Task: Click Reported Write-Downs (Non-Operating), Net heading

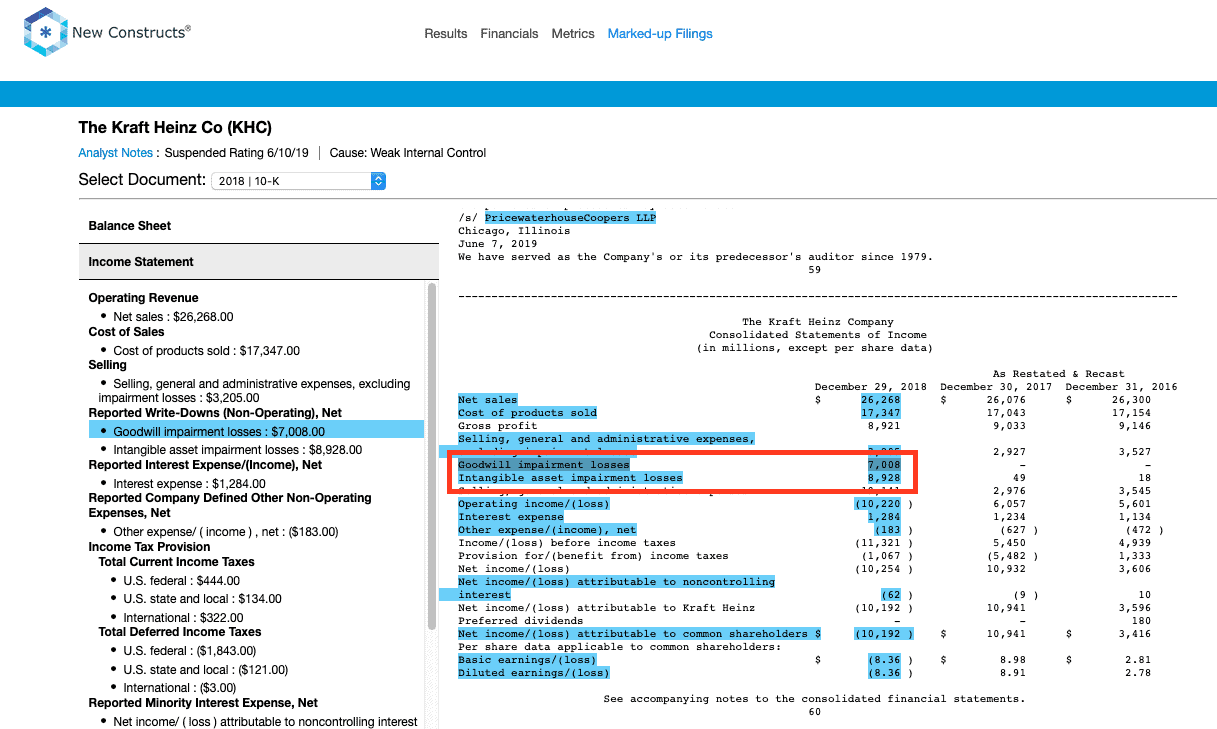Action: click(215, 413)
